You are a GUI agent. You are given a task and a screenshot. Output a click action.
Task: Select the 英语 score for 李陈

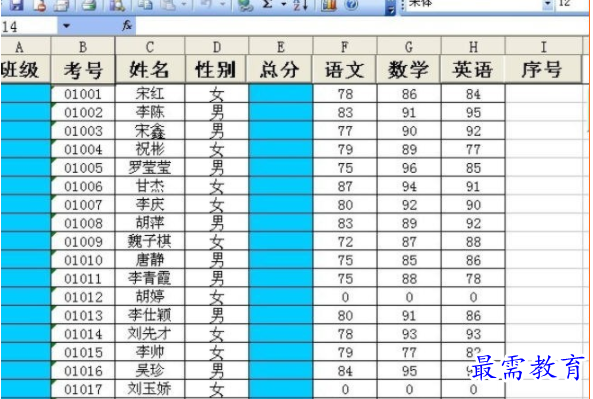[473, 112]
